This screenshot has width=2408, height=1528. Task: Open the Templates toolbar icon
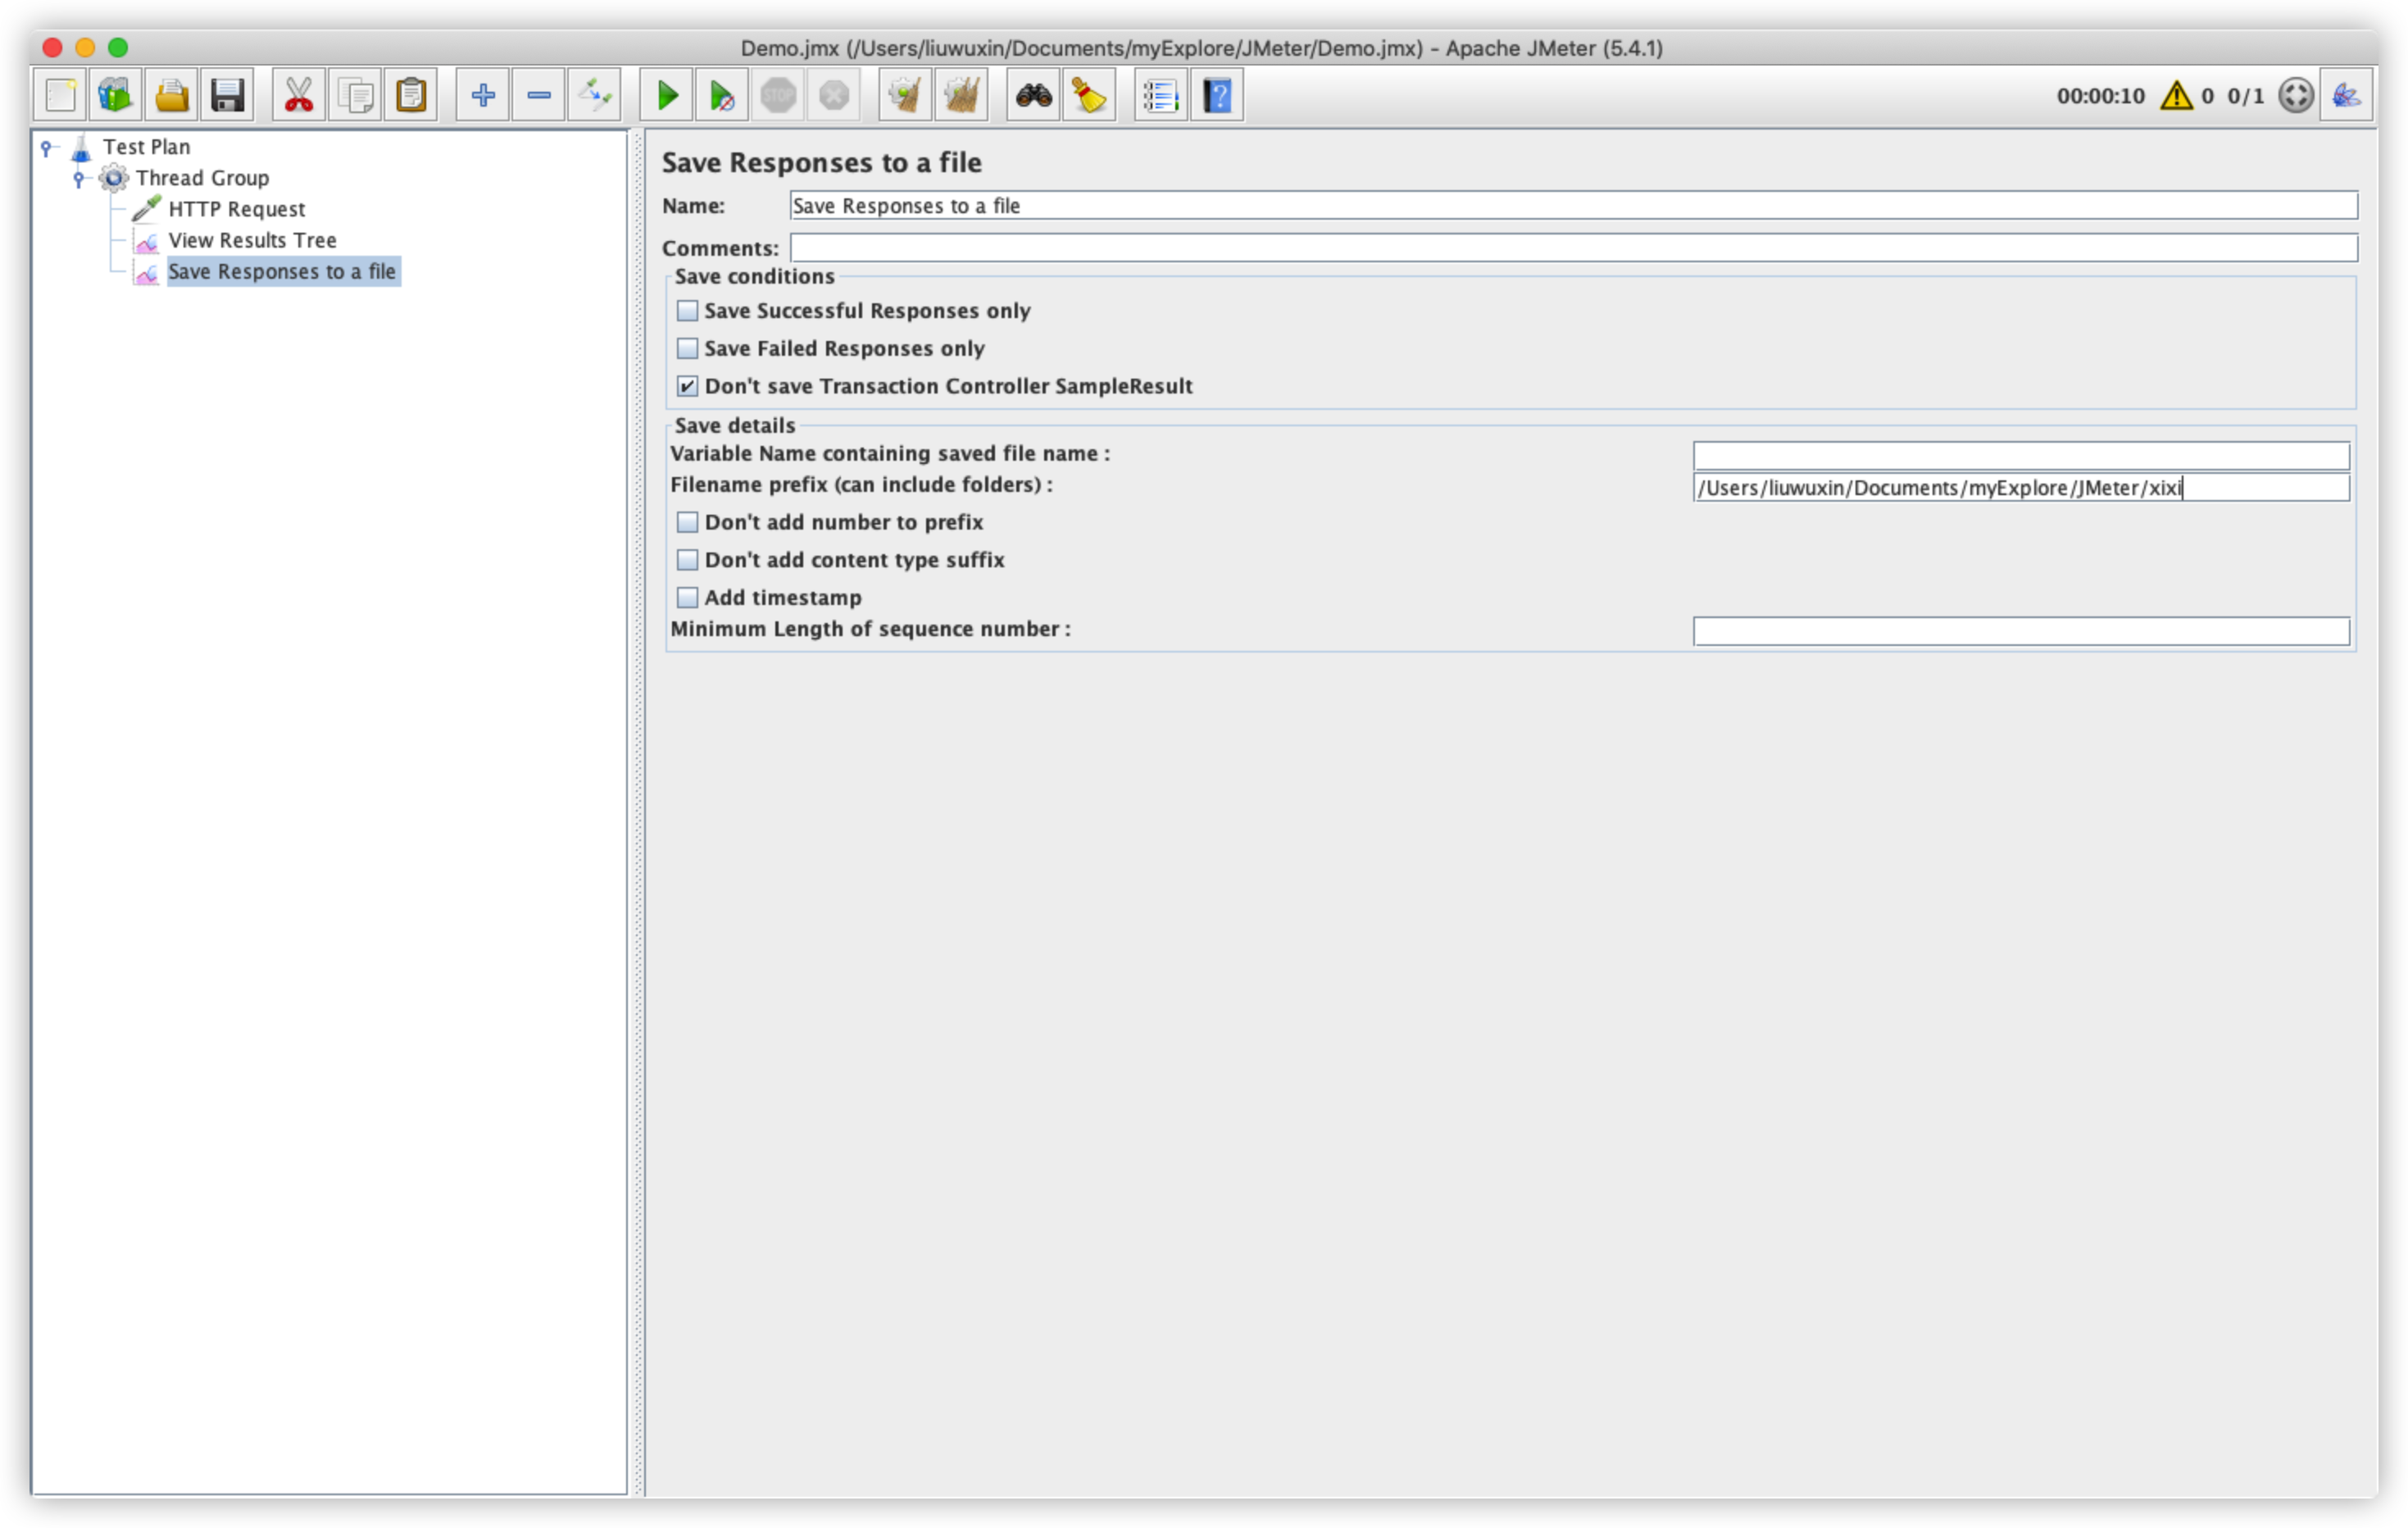pyautogui.click(x=116, y=96)
